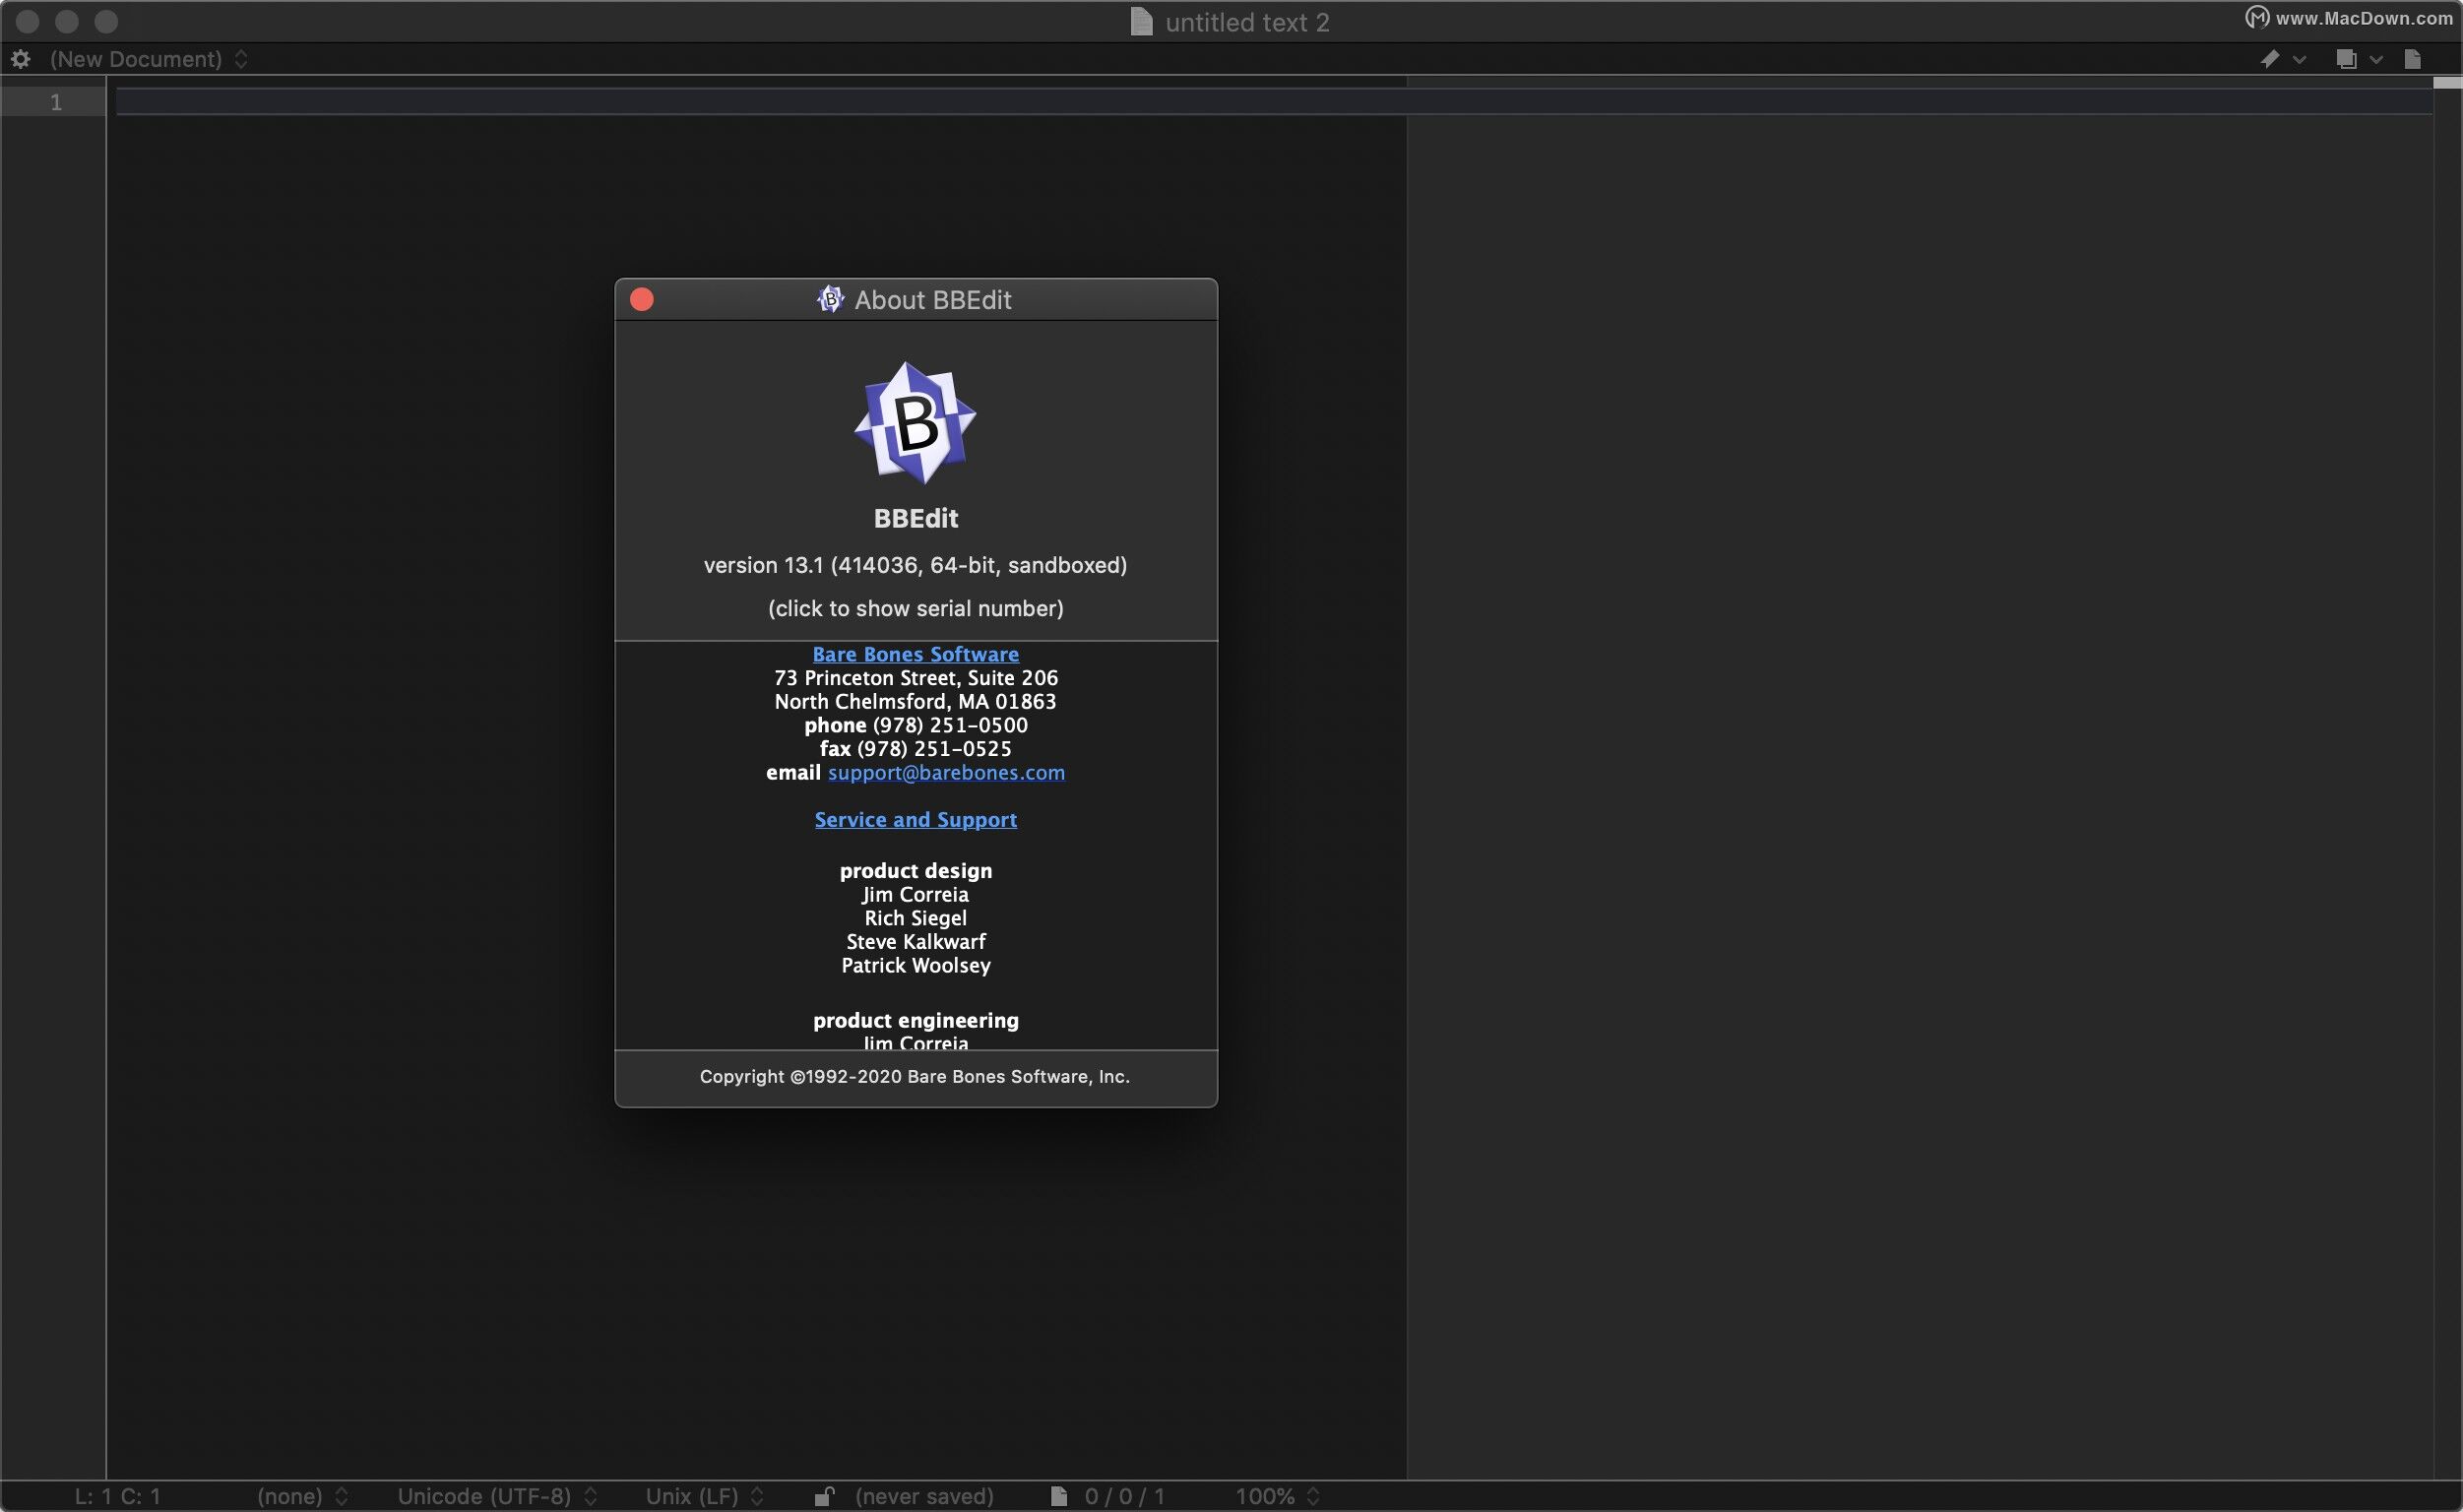Open the (none) language popup
2463x1512 pixels.
302,1496
